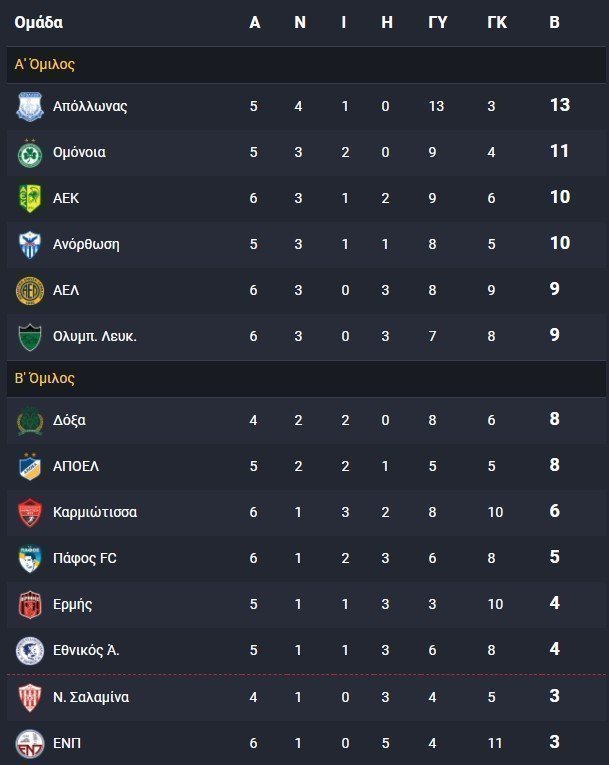Viewport: 609px width, 765px height.
Task: Open the ΑΕΚ yellow-green badge
Action: [x=30, y=198]
